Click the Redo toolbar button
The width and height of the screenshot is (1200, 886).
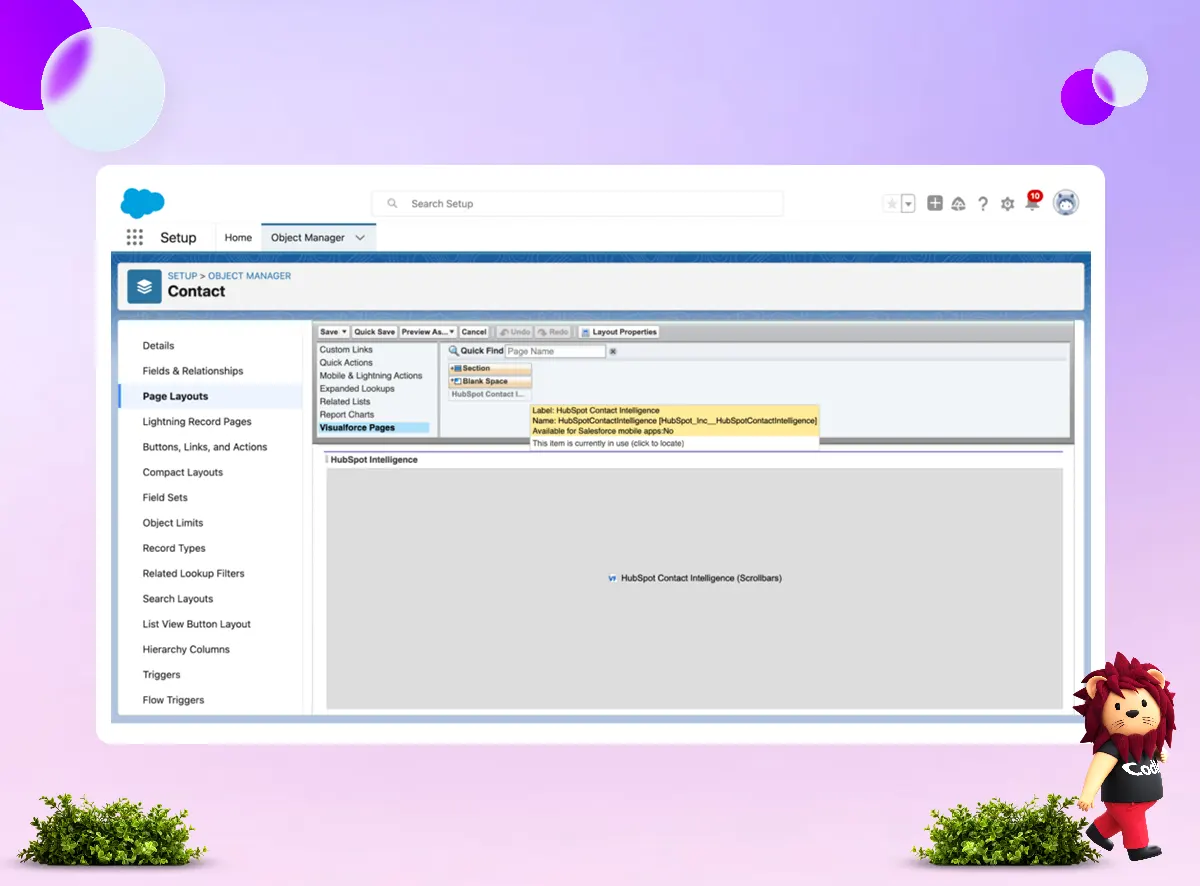click(x=553, y=332)
